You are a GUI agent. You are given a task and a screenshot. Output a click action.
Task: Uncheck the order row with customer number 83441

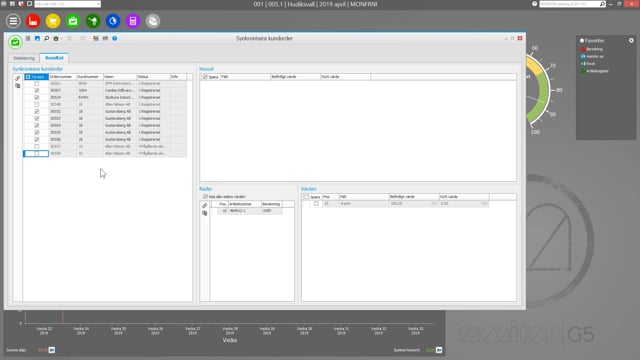pos(37,98)
